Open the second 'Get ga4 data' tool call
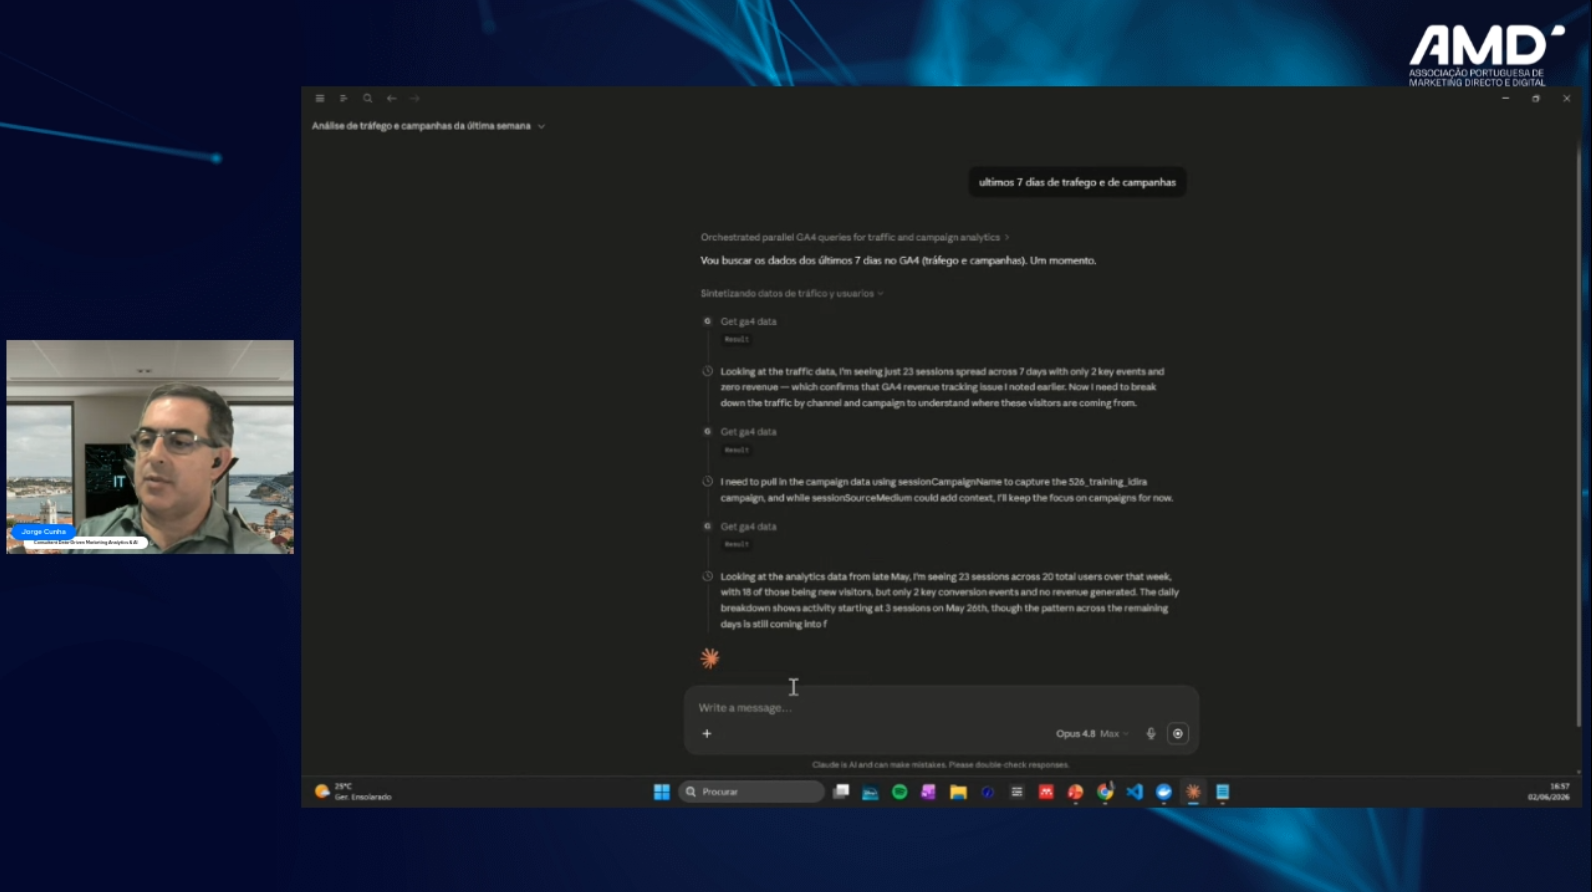Viewport: 1592px width, 892px height. click(x=748, y=431)
